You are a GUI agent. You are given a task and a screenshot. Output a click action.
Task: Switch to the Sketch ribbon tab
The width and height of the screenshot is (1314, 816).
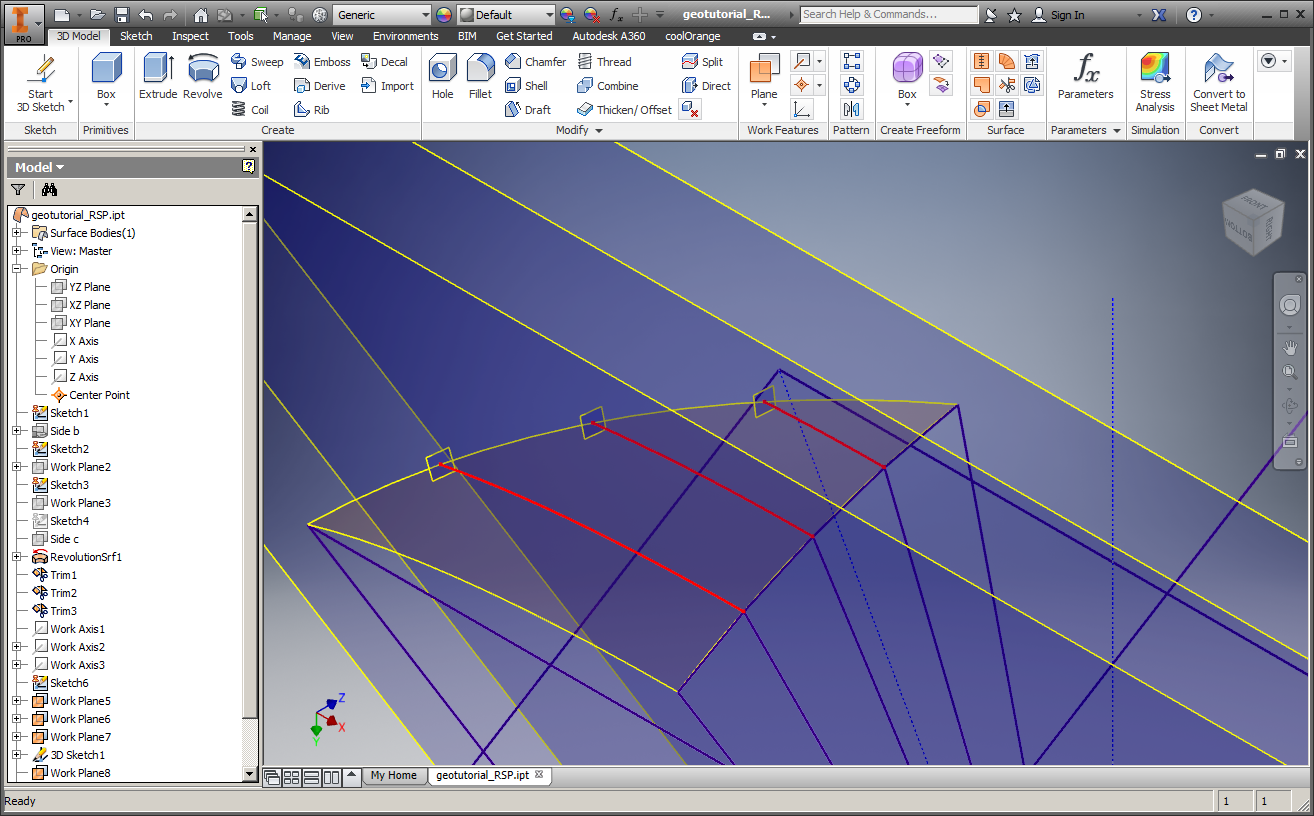[137, 36]
